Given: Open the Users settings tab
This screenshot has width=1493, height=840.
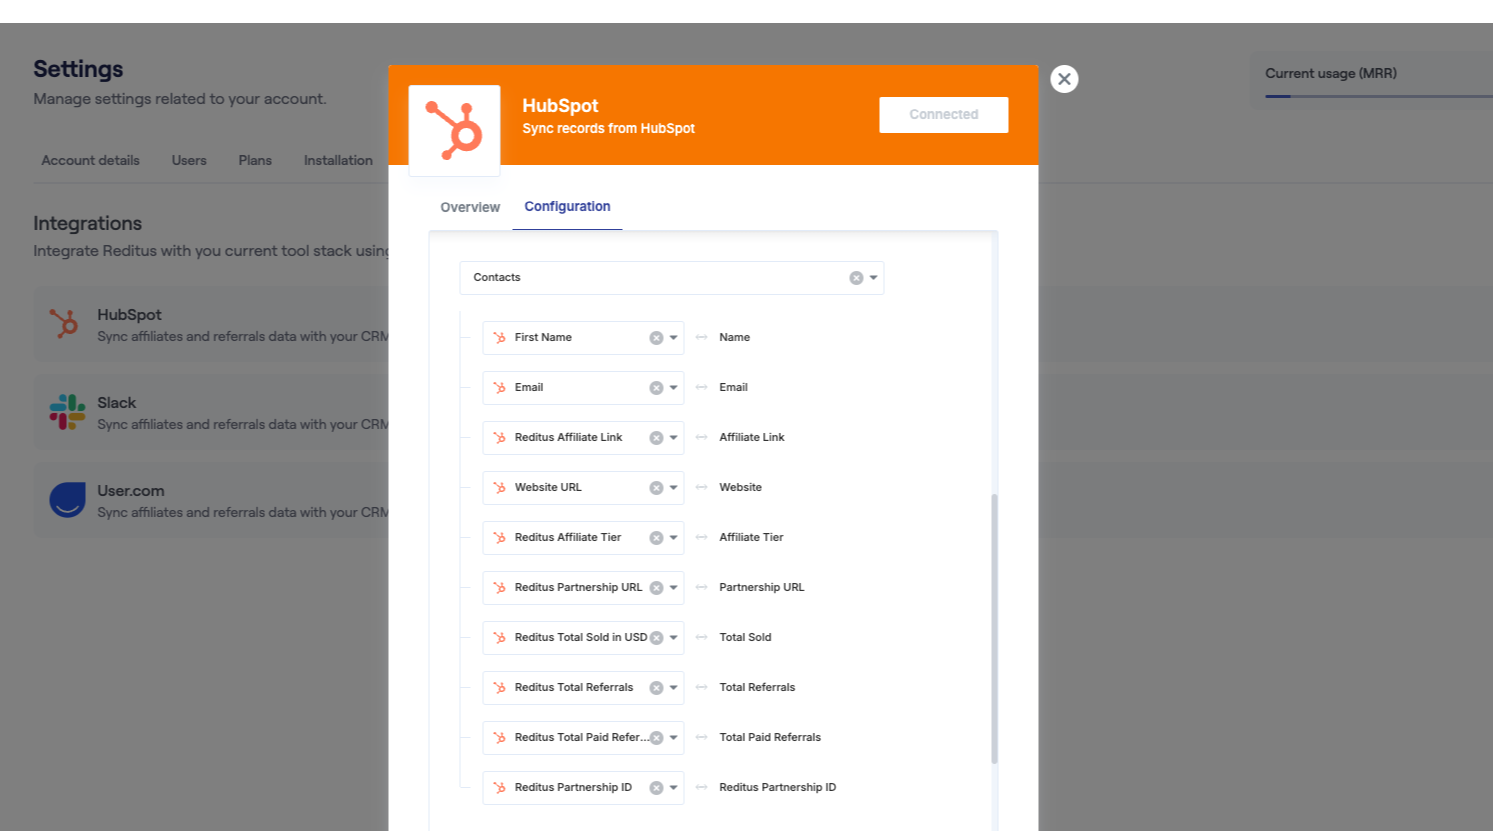Looking at the screenshot, I should pos(189,160).
